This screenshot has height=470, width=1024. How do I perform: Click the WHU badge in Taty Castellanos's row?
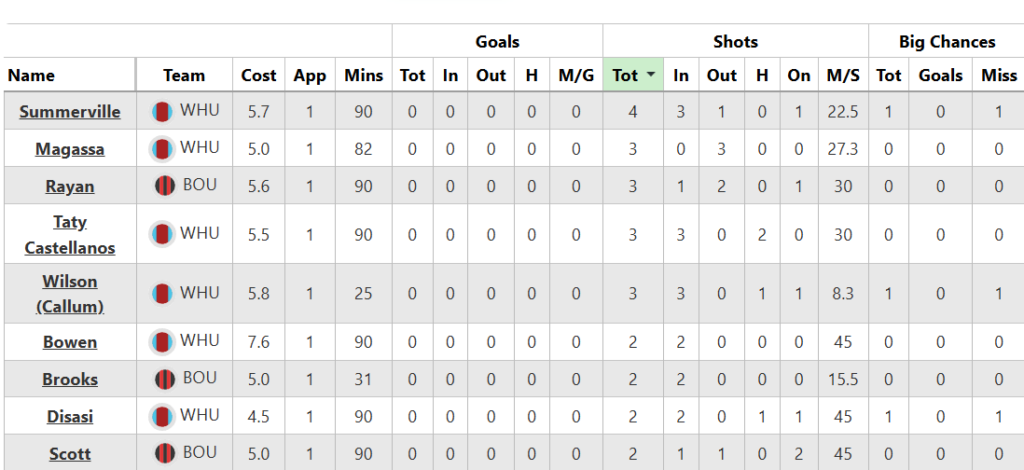point(163,234)
